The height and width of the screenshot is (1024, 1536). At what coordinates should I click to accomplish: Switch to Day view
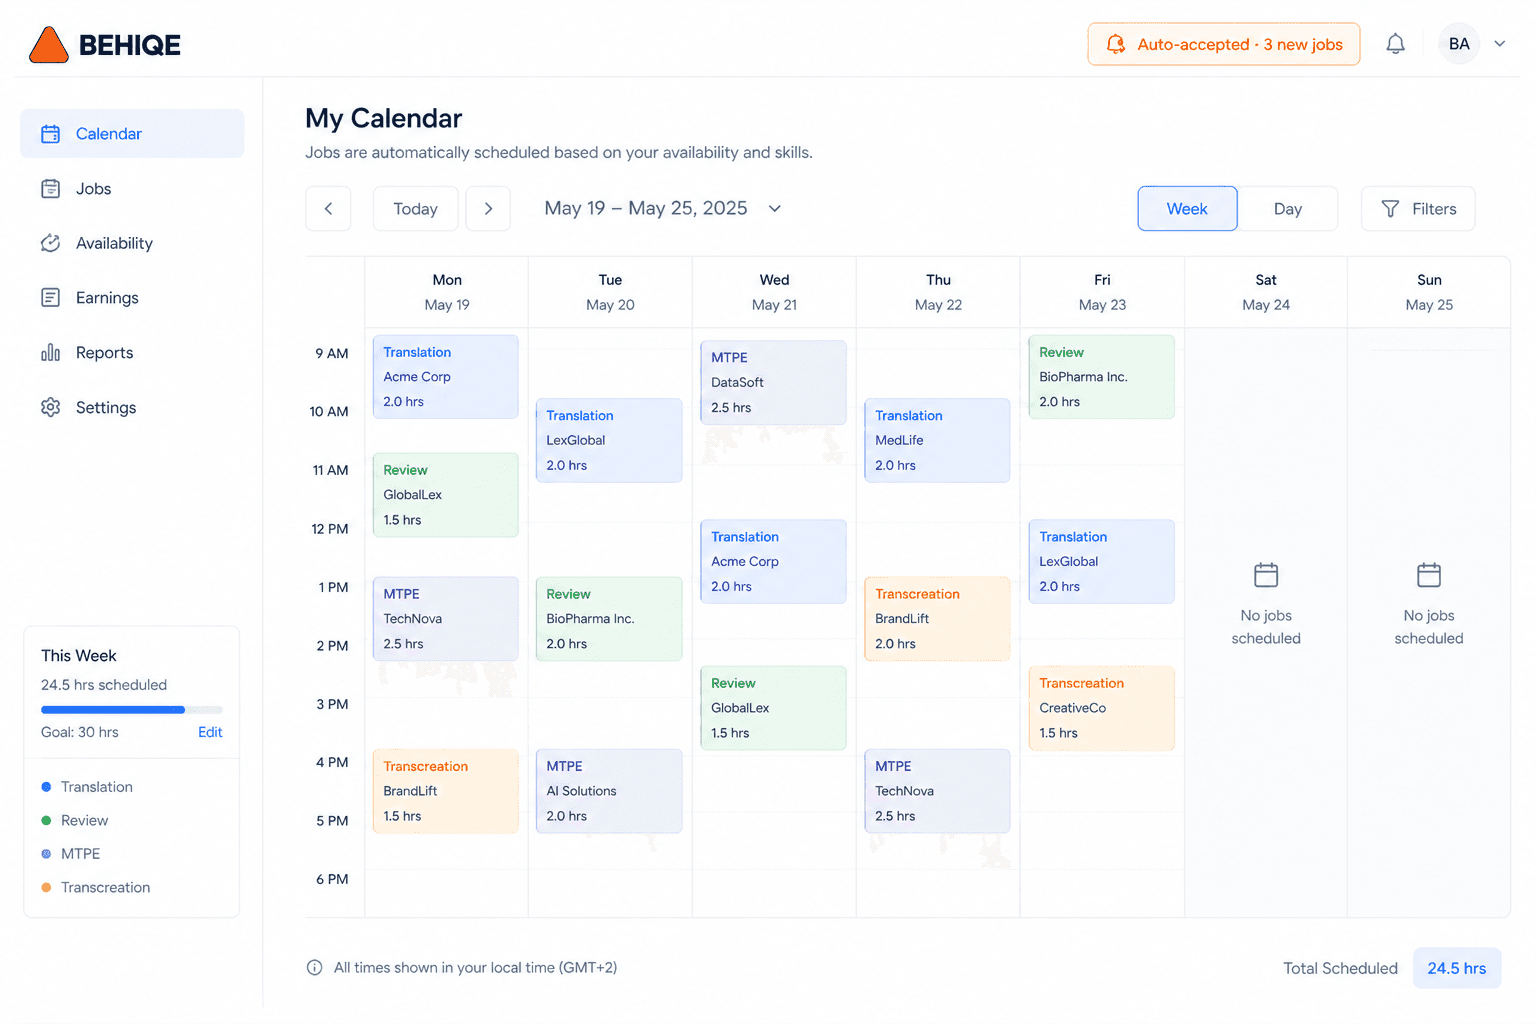click(x=1288, y=209)
